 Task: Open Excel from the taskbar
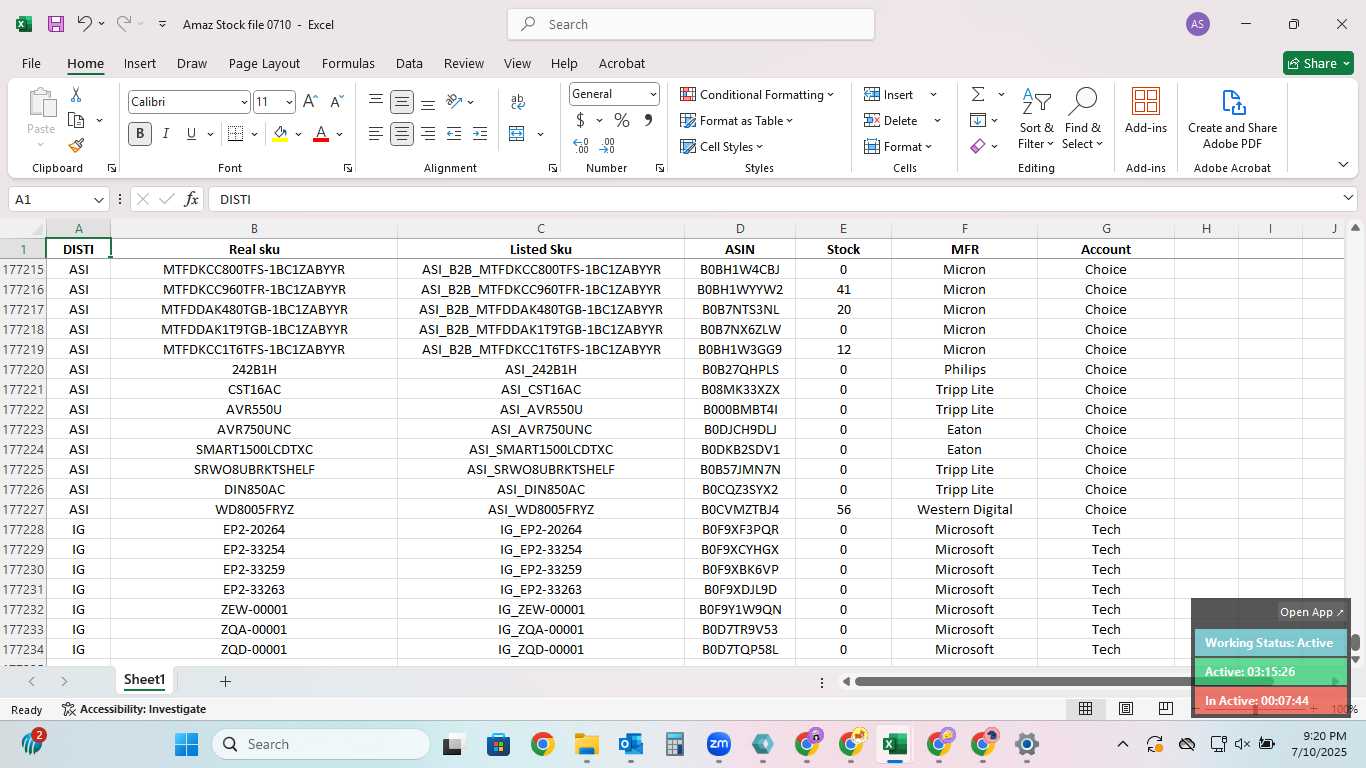coord(894,744)
